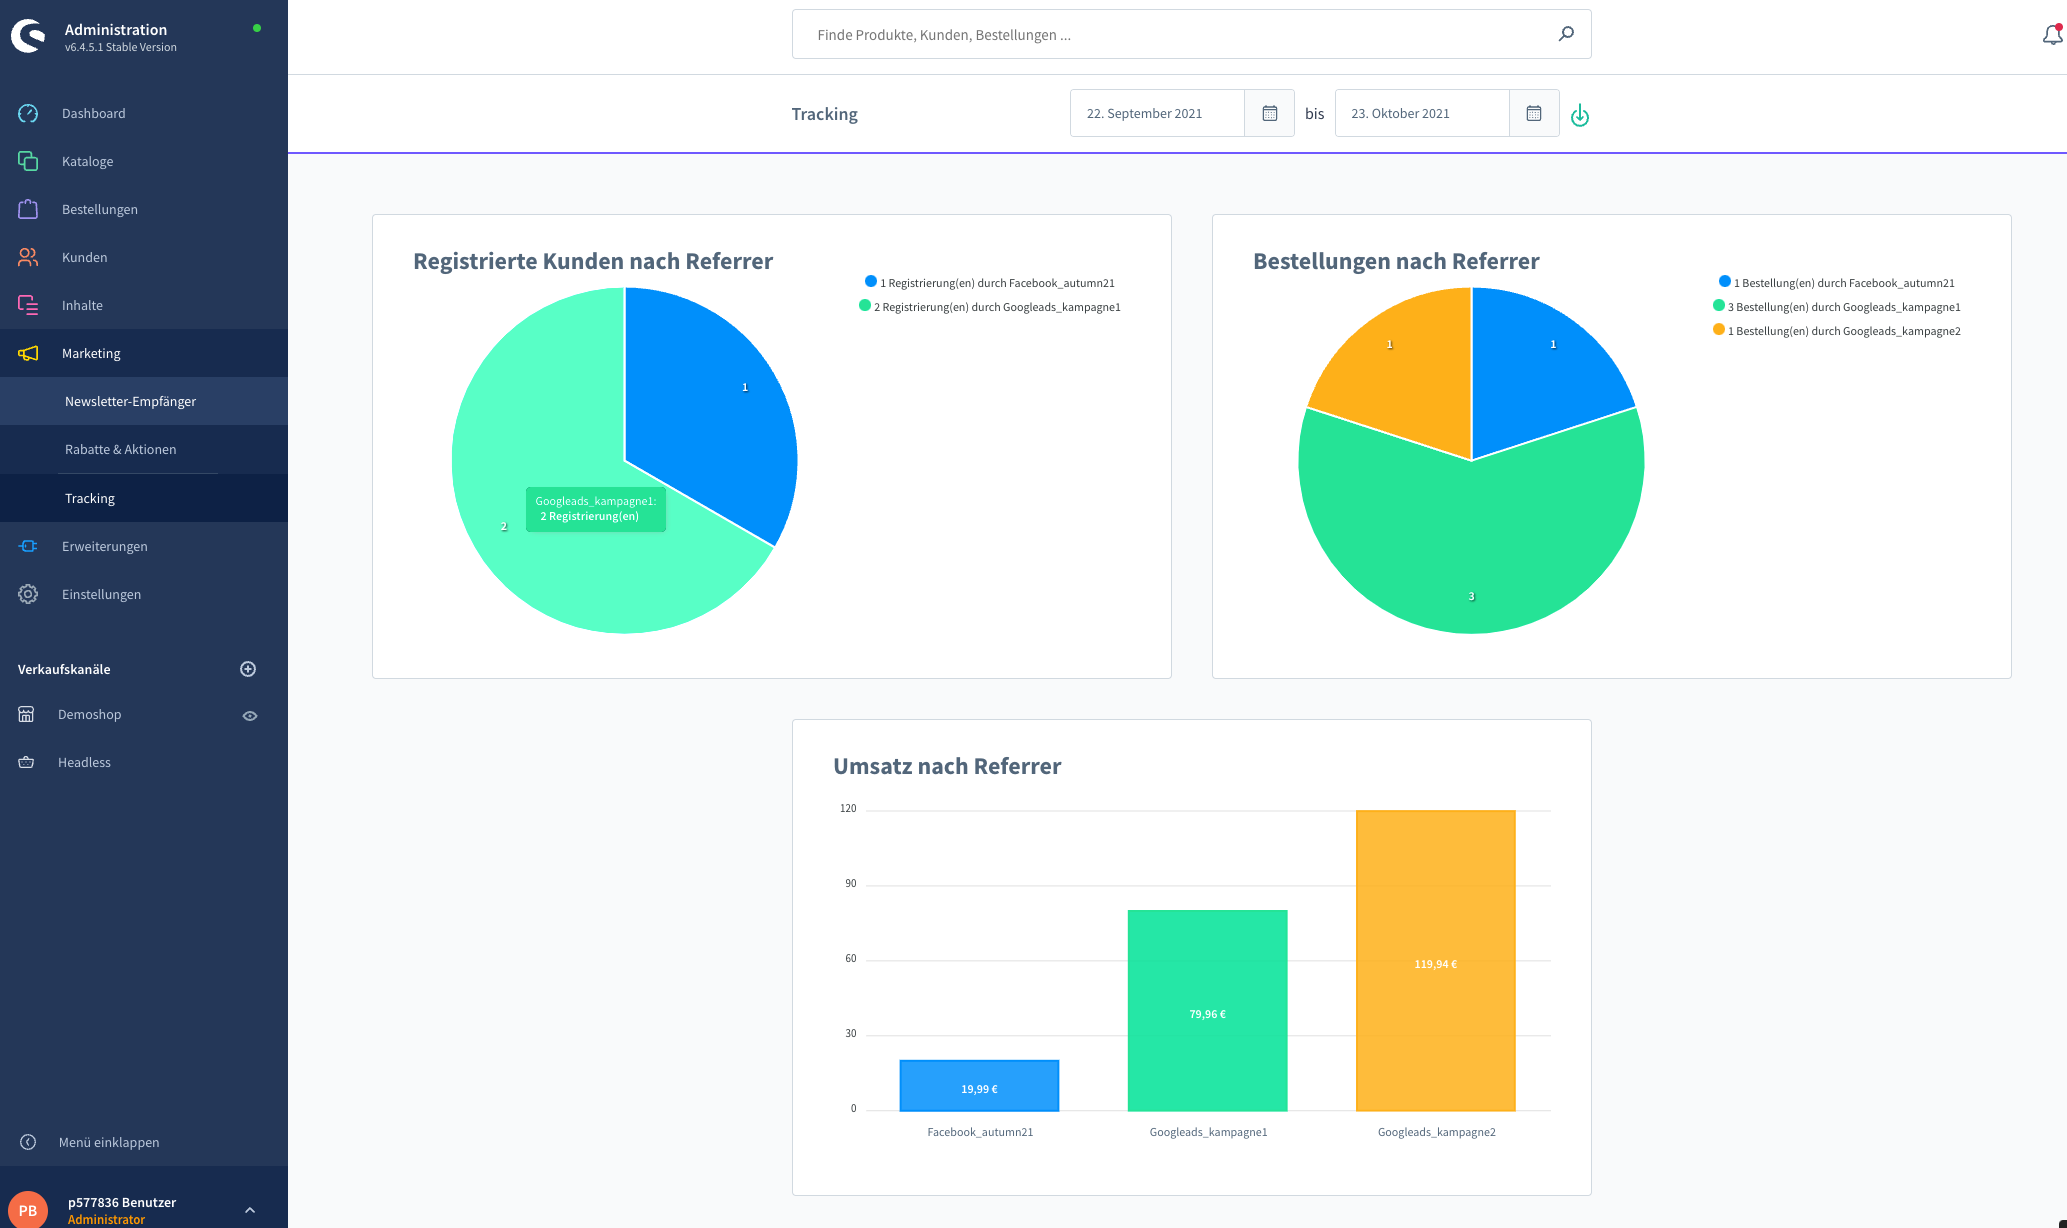2067x1228 pixels.
Task: Open the Inhalte content icon
Action: (x=28, y=305)
